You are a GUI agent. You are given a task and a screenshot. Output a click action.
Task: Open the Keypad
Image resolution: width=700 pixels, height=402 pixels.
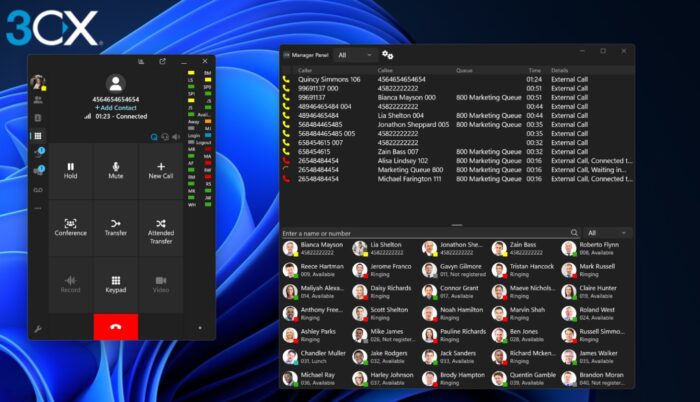tap(116, 284)
